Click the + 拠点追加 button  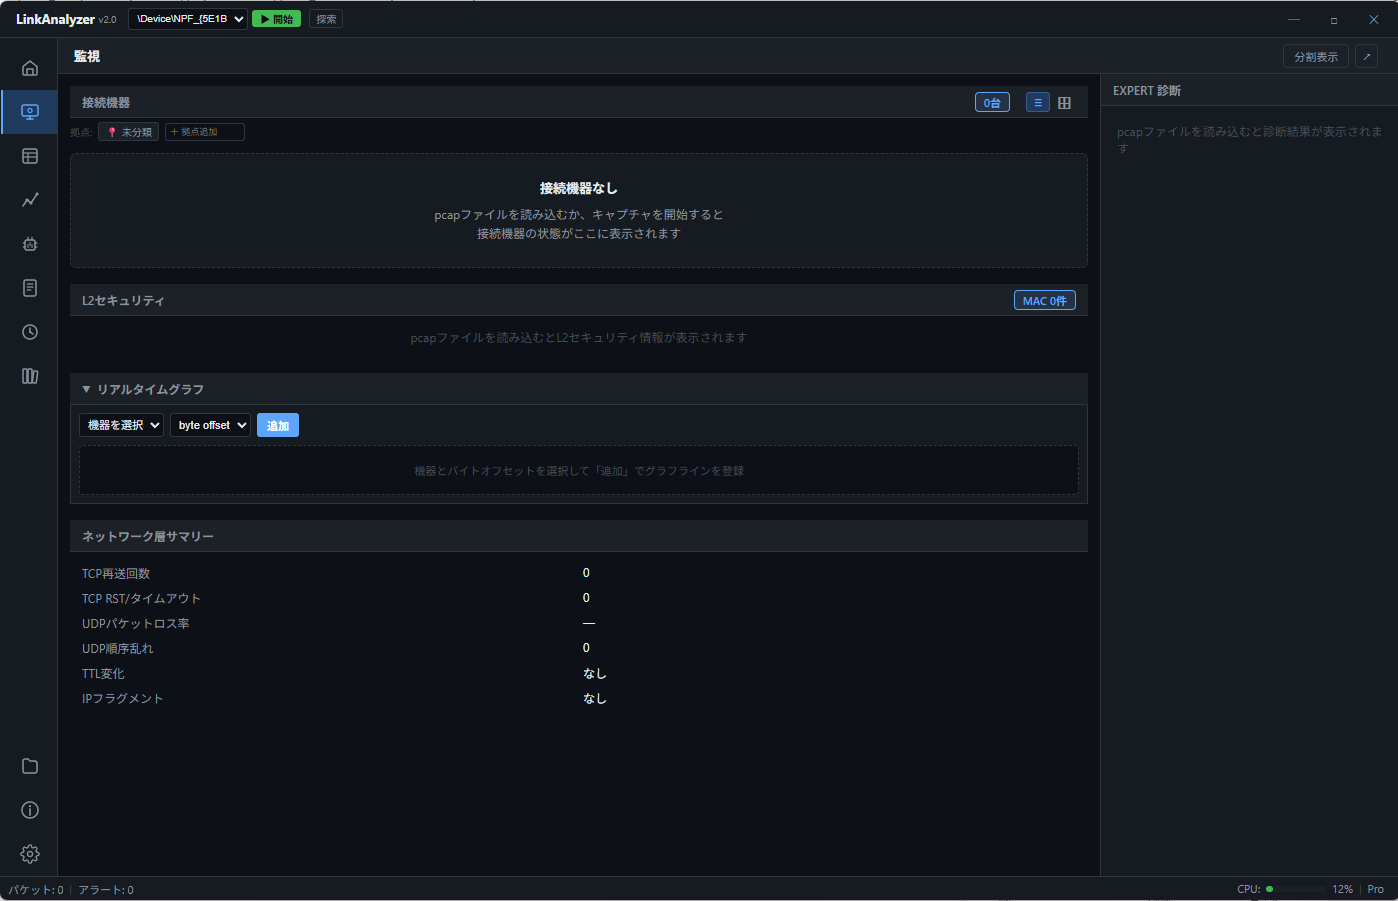[205, 132]
